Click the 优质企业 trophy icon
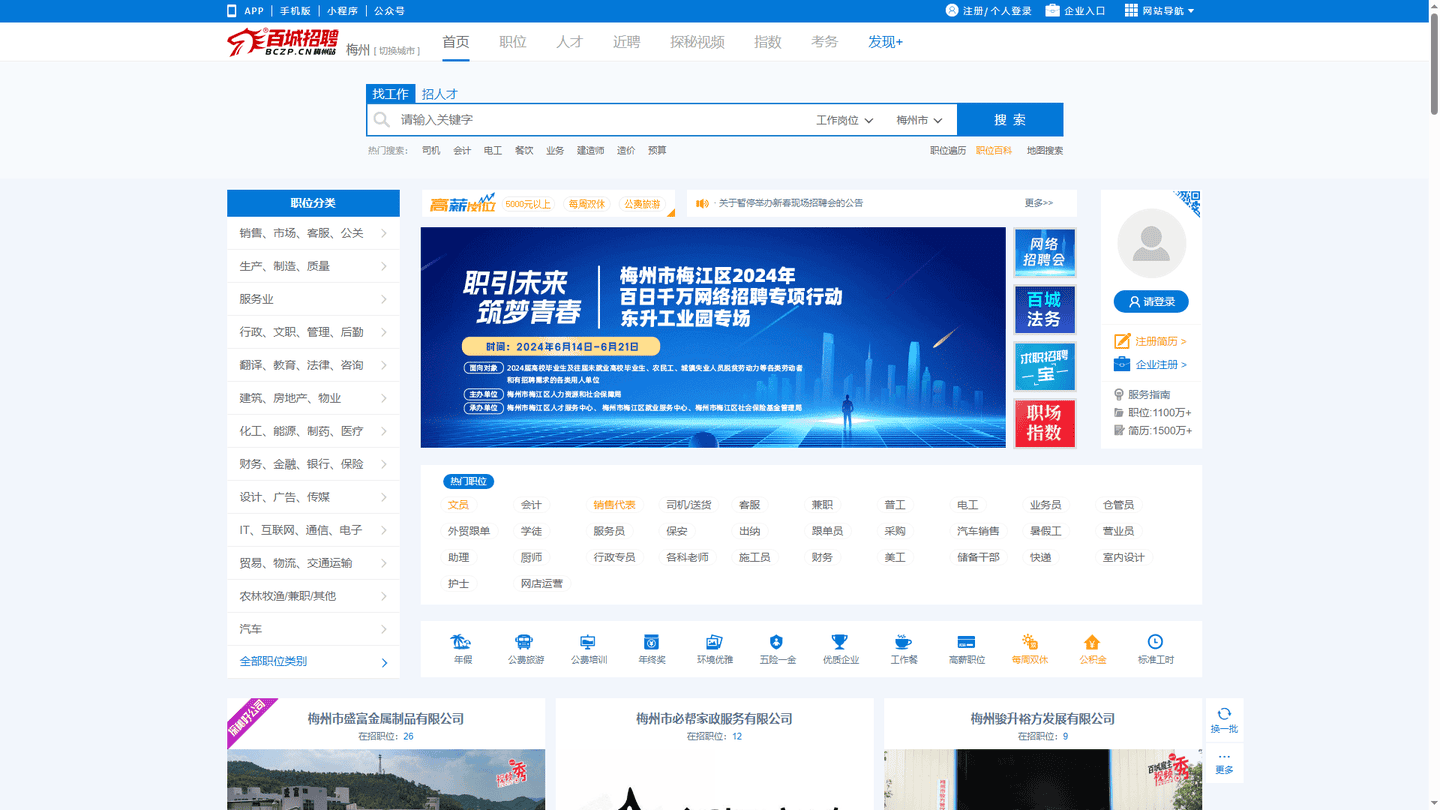Image resolution: width=1440 pixels, height=810 pixels. 840,642
